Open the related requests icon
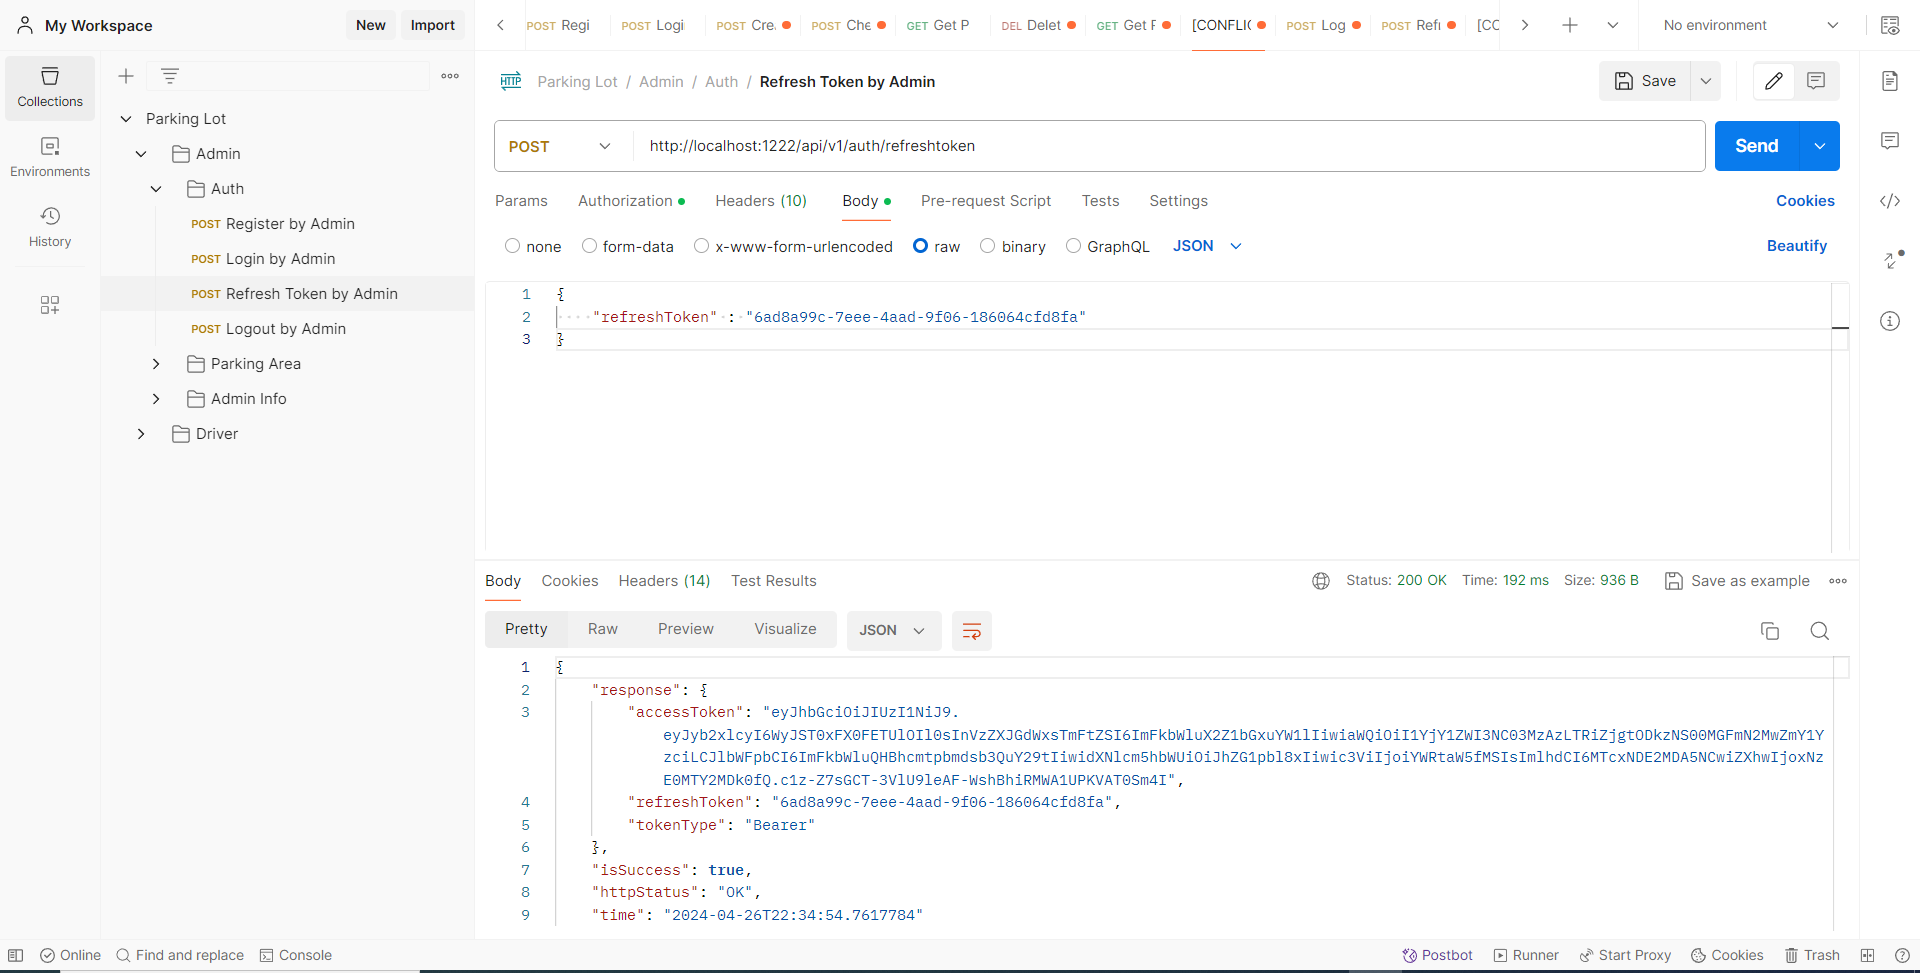 [1890, 260]
